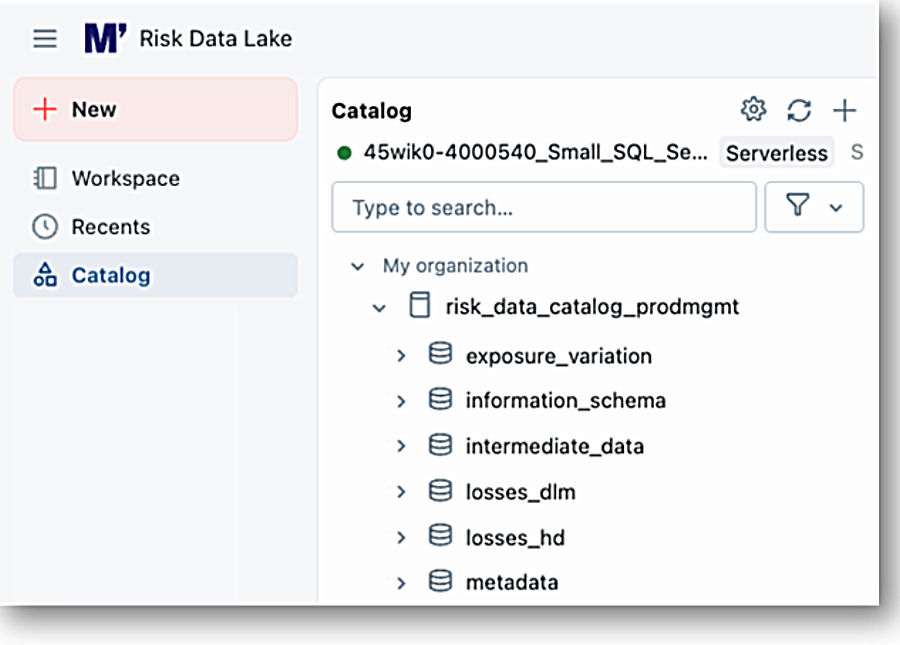The image size is (900, 645).
Task: Select Catalog in the sidebar
Action: (x=156, y=275)
